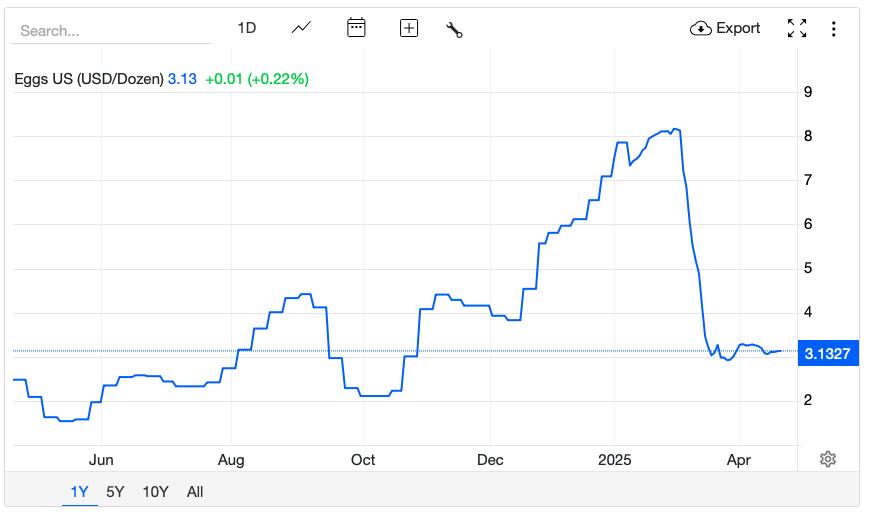Select the All time range
Viewport: 877px width, 527px height.
(195, 492)
